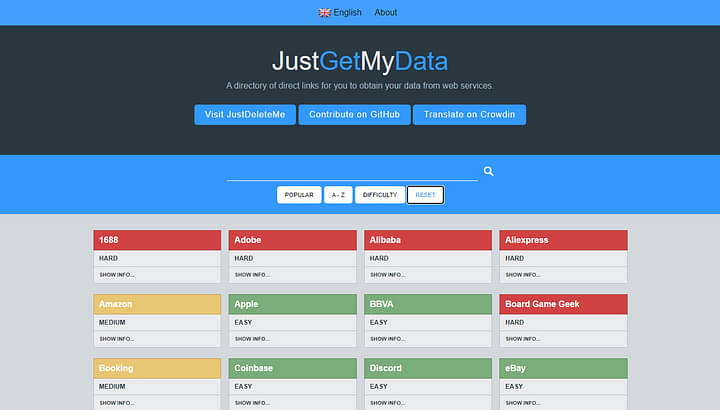The width and height of the screenshot is (720, 410).
Task: Expand Show Info under Adobe
Action: [x=252, y=275]
